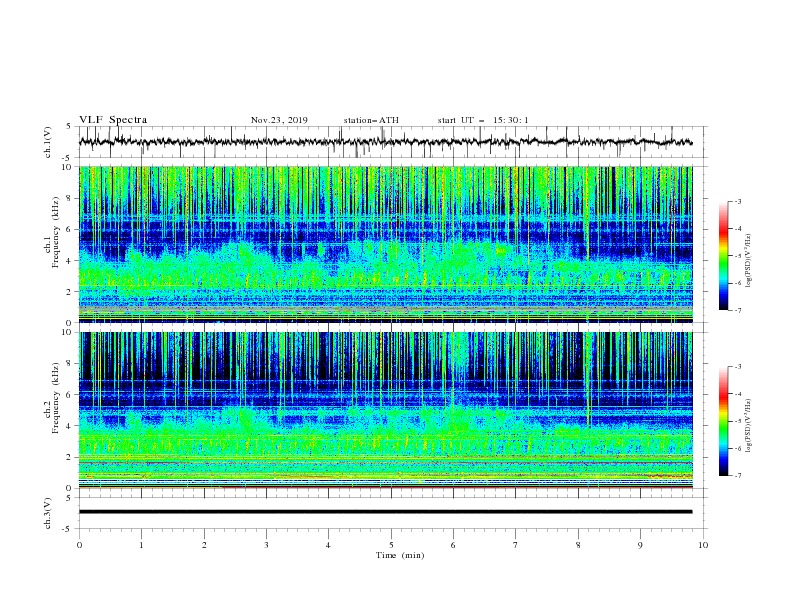Click time axis tick label "9"
Viewport: 792px width, 612px height.
click(x=640, y=545)
